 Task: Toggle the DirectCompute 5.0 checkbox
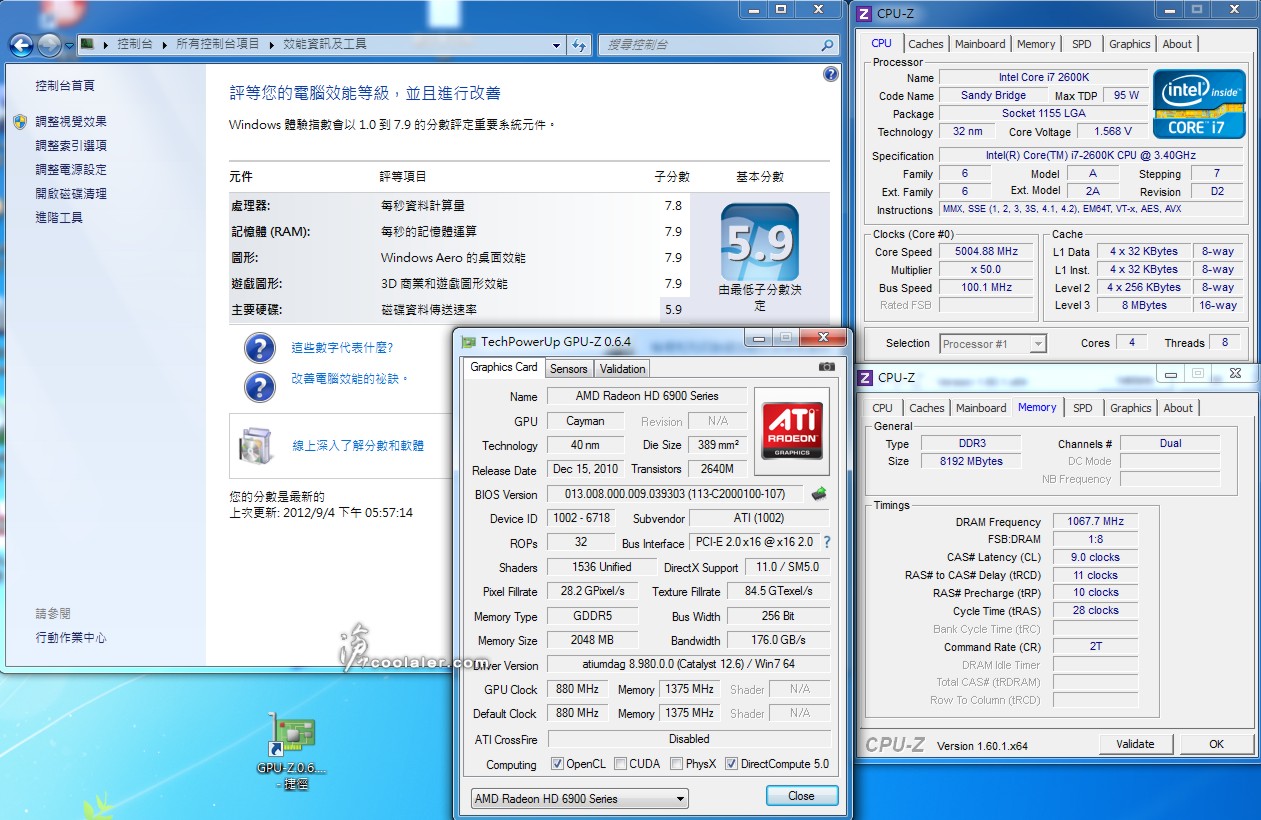tap(731, 764)
